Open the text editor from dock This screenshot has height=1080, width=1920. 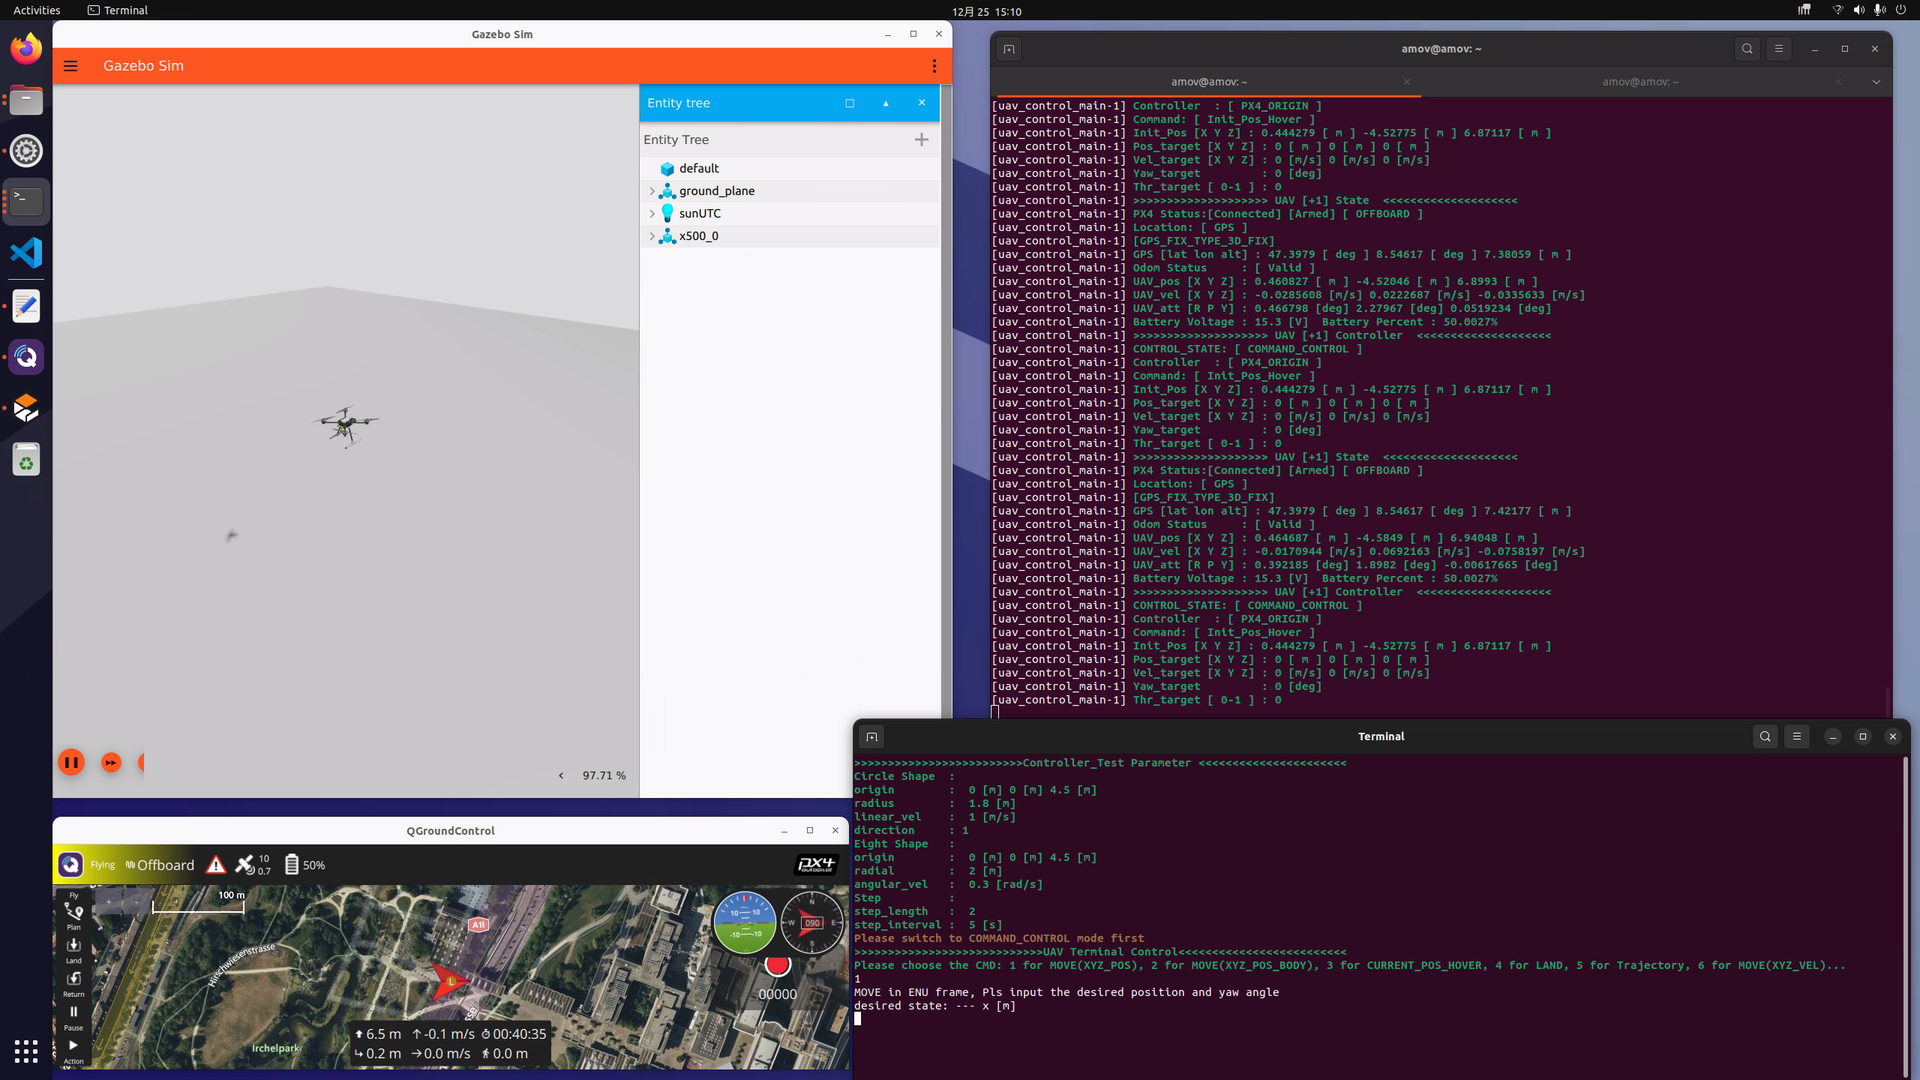[x=26, y=306]
